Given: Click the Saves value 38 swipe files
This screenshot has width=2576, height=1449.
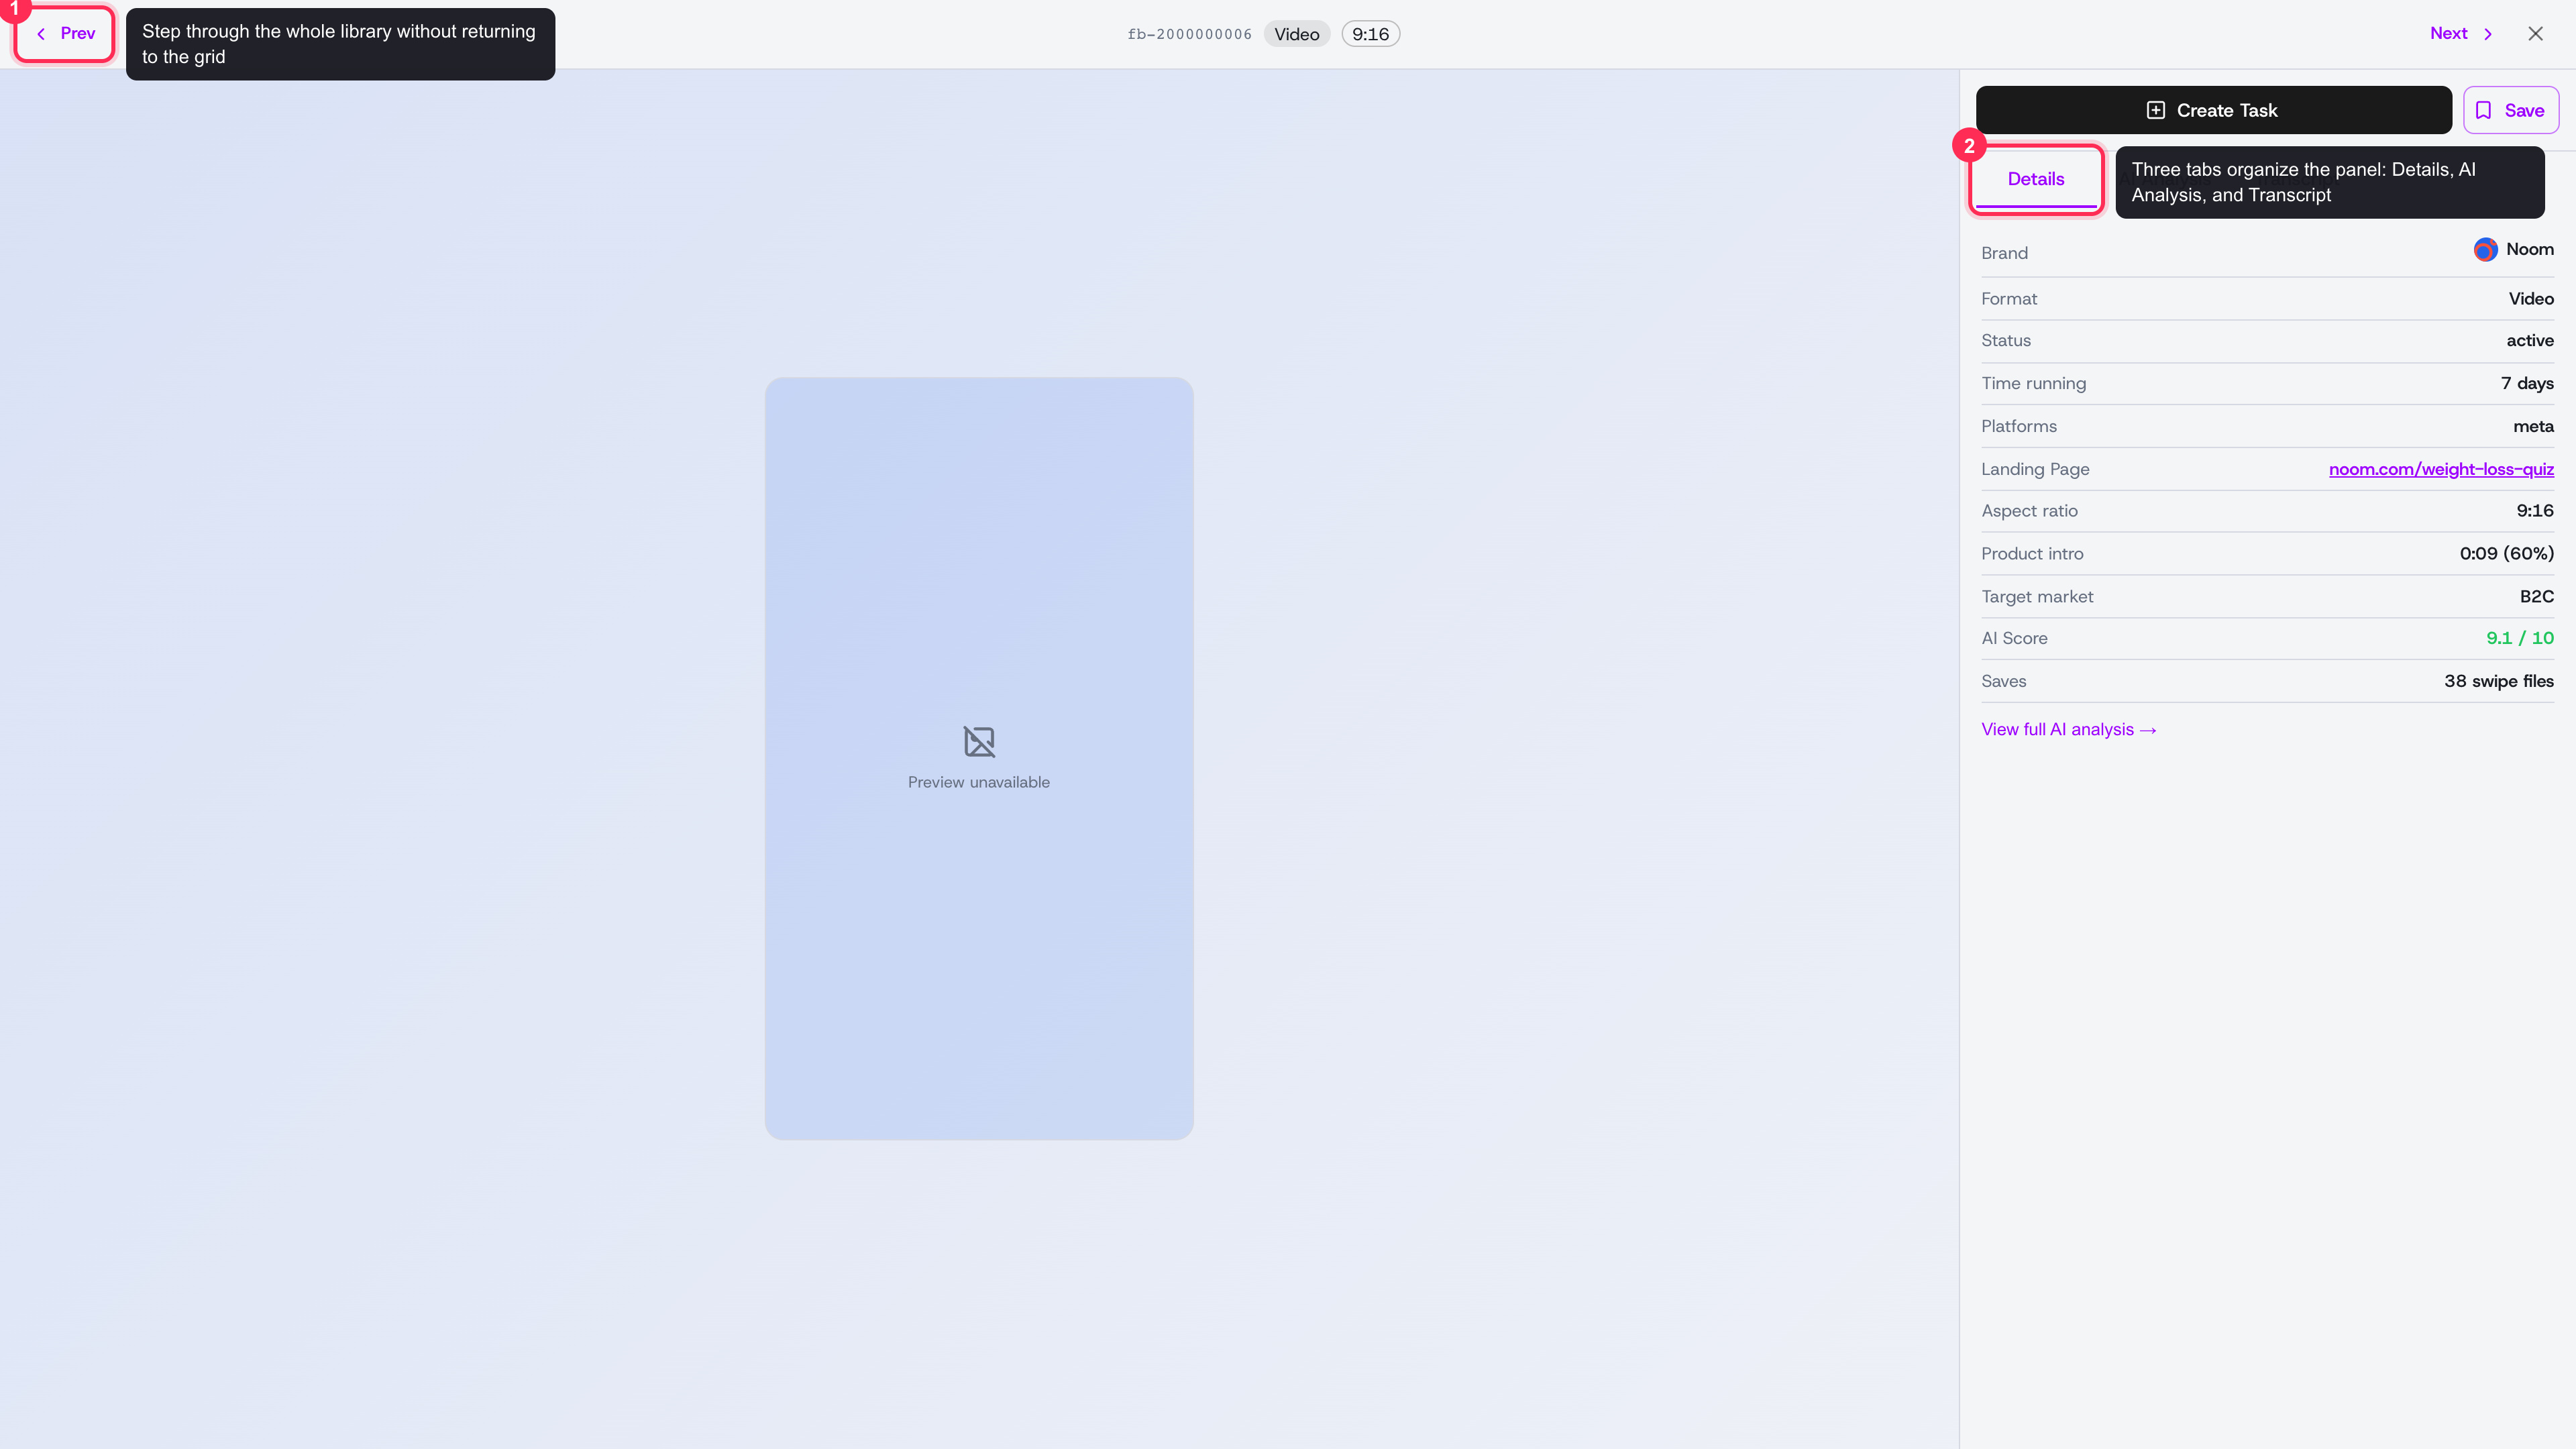Looking at the screenshot, I should pos(2498,681).
